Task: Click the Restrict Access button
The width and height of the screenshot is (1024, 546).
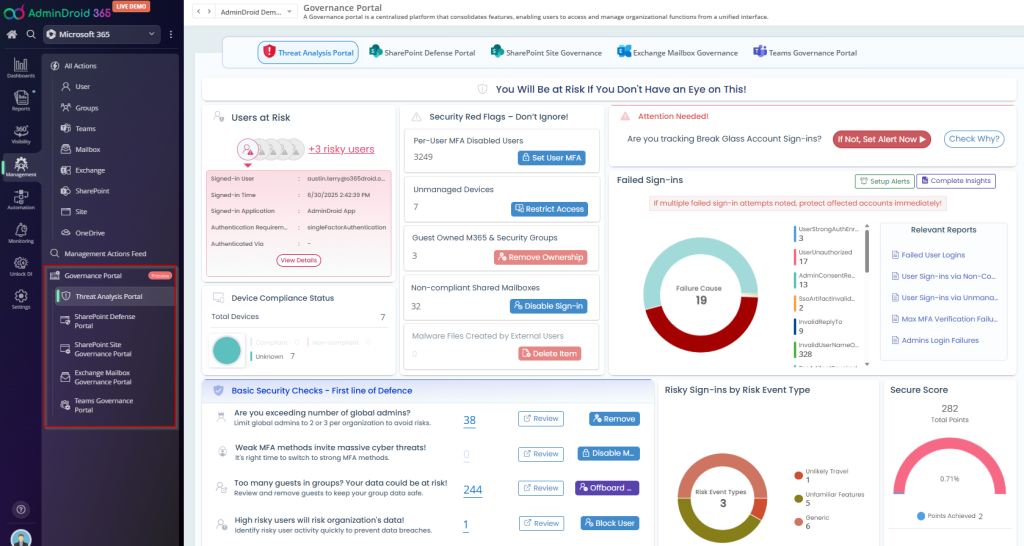Action: (549, 209)
